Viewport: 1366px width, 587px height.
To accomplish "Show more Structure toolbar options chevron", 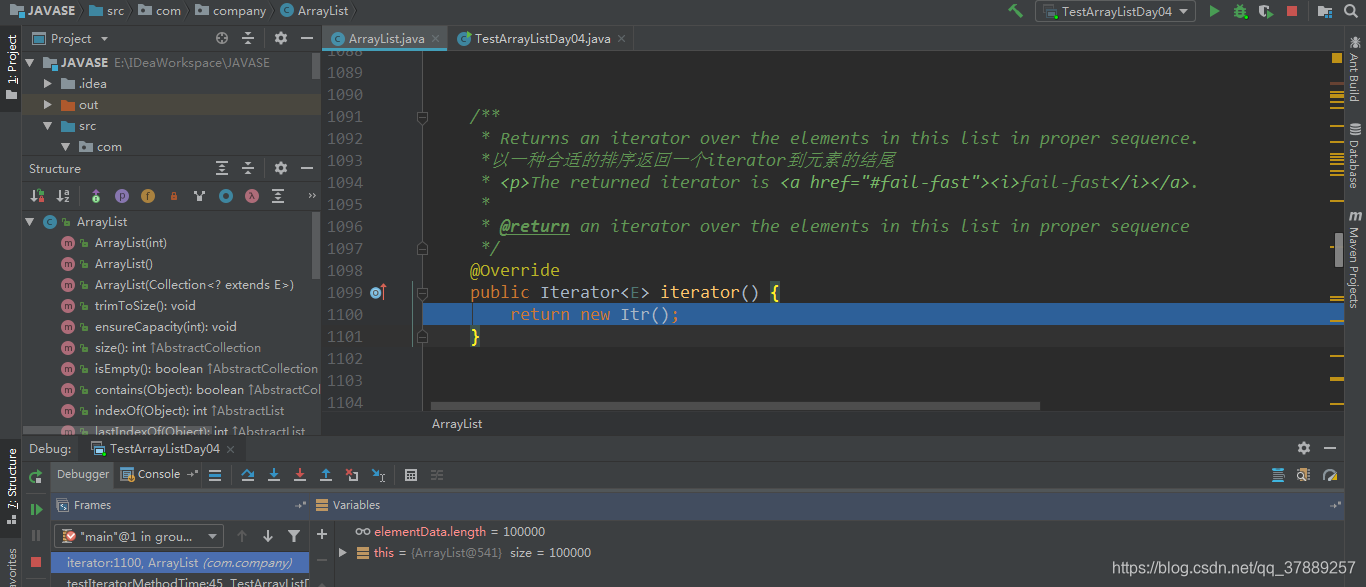I will (311, 196).
